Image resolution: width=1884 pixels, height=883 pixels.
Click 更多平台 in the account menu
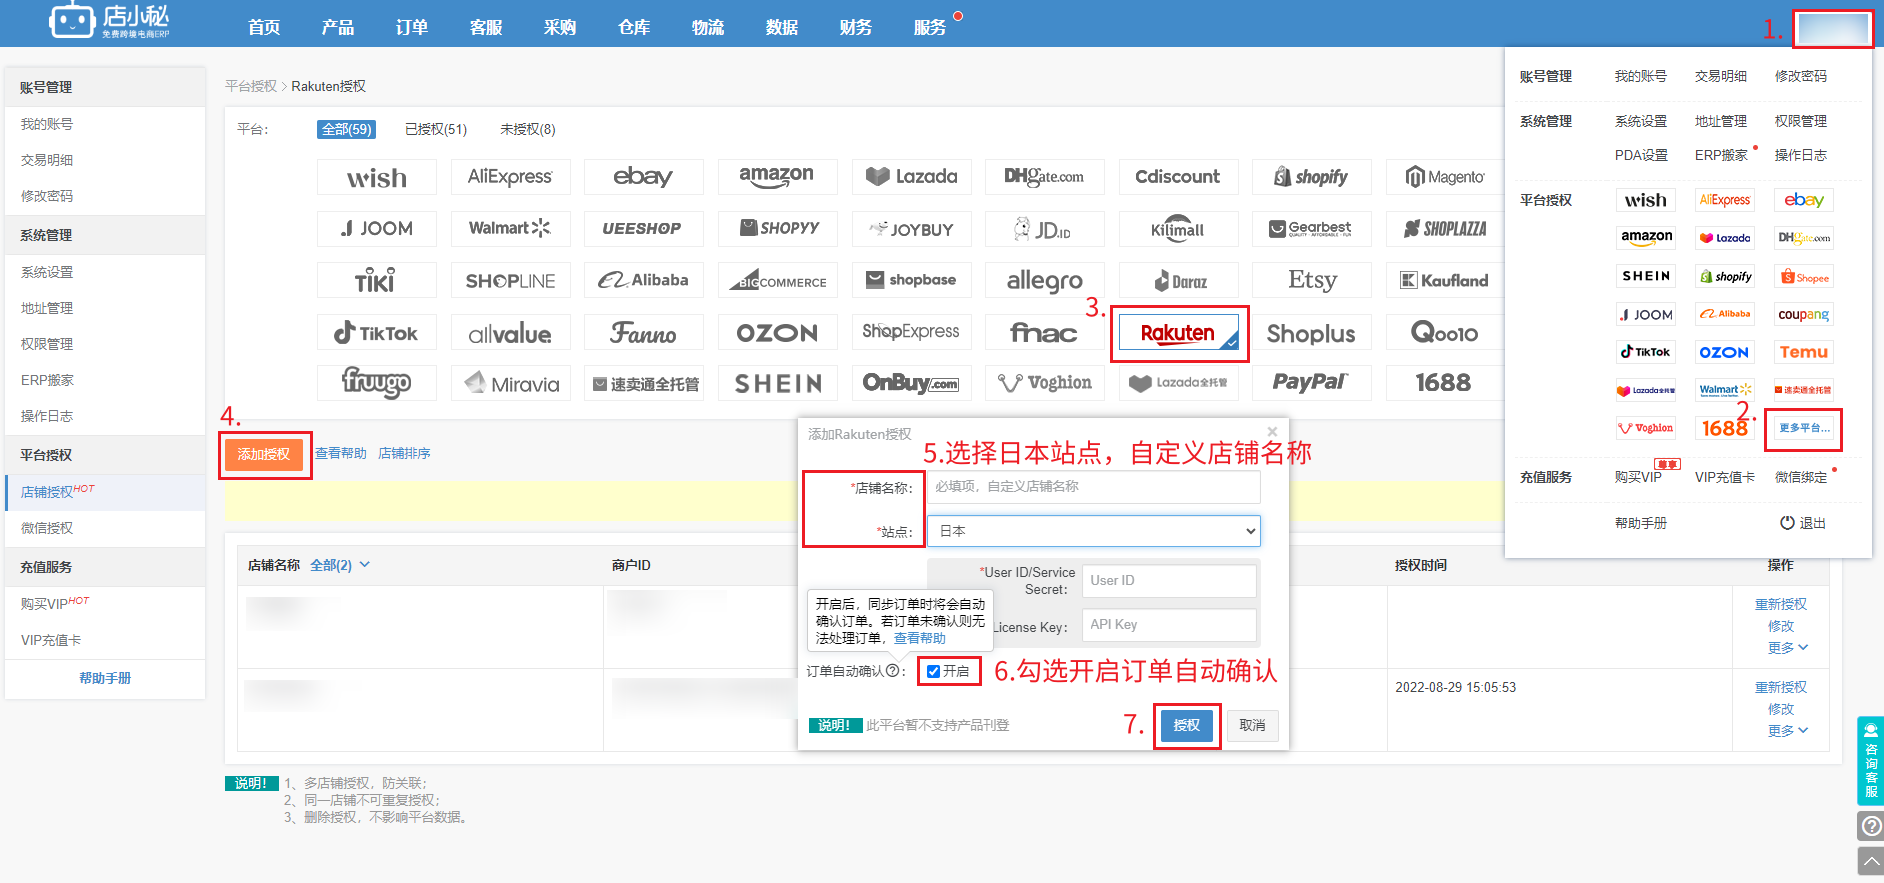click(1804, 428)
